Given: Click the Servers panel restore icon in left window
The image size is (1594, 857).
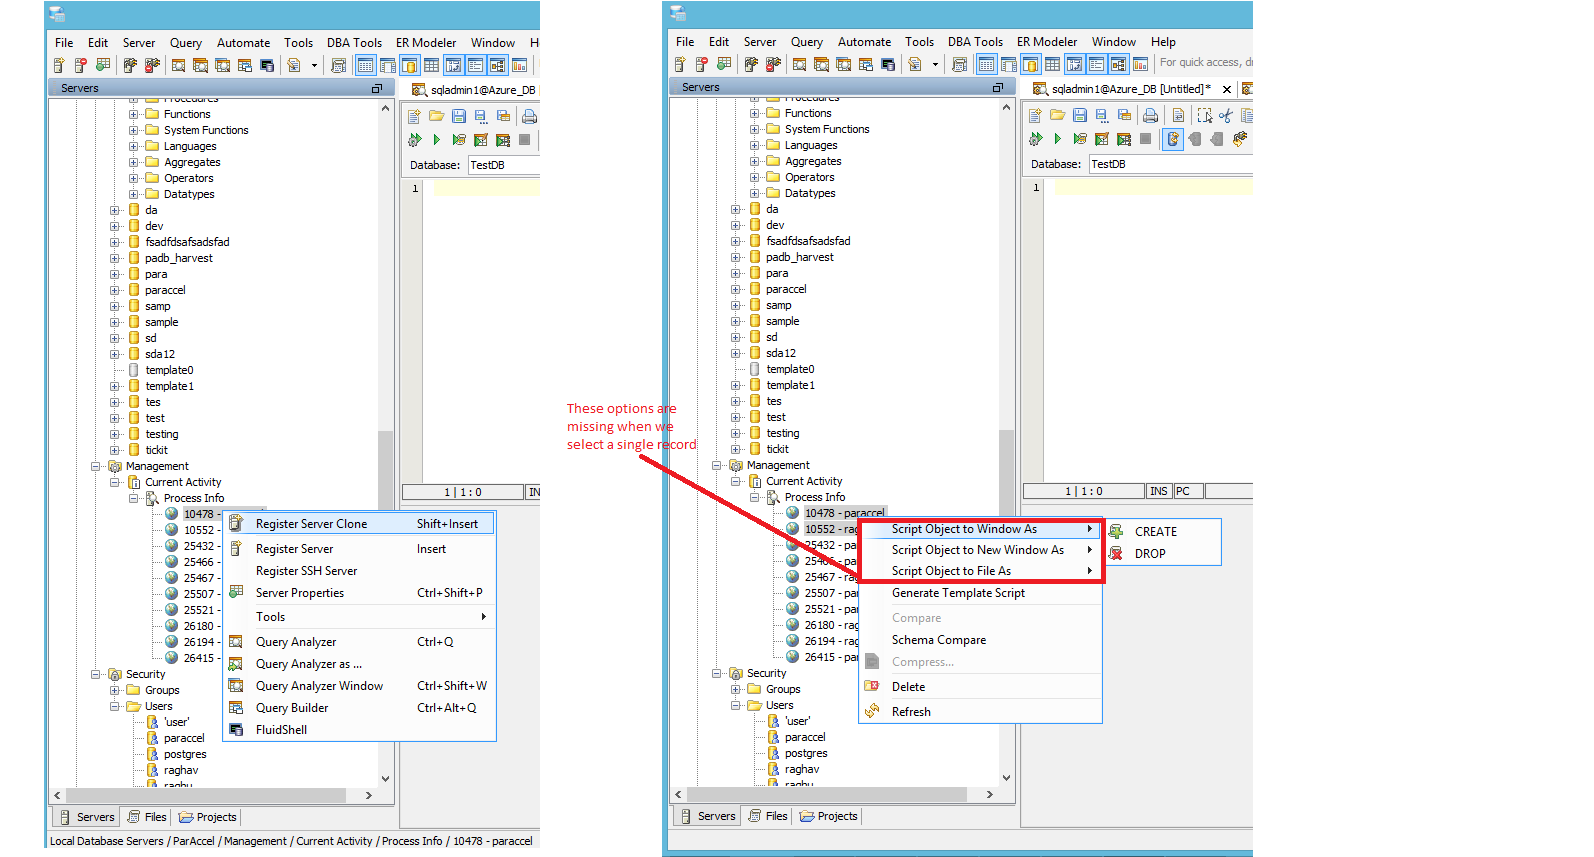Looking at the screenshot, I should 377,88.
